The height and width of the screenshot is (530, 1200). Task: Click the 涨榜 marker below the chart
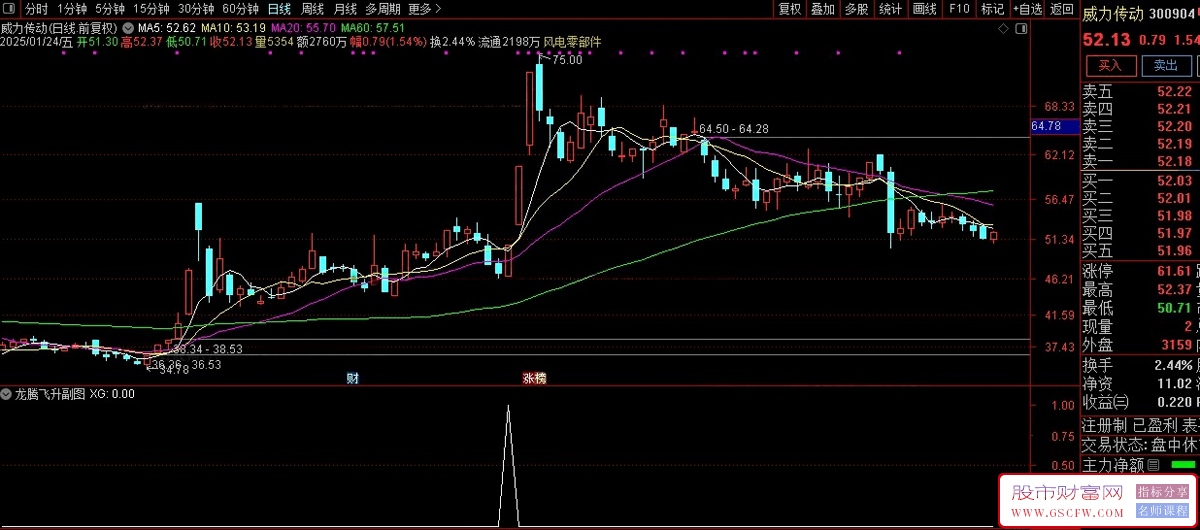tap(534, 378)
